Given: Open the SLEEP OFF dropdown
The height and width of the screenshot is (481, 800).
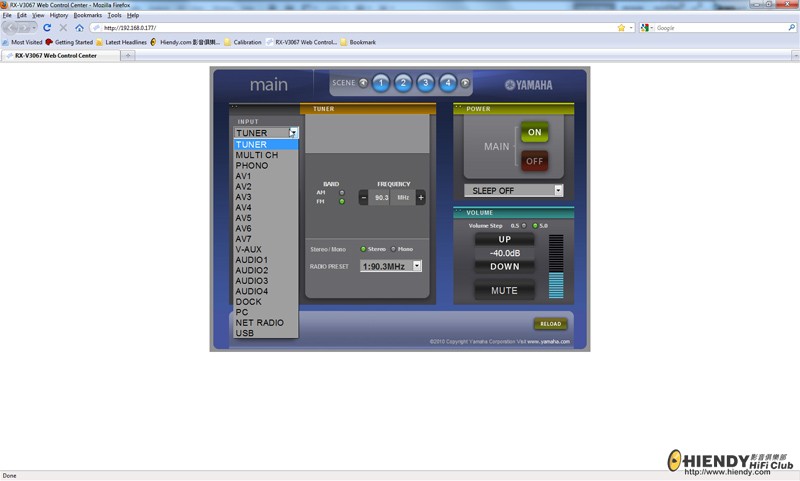Looking at the screenshot, I should pyautogui.click(x=514, y=190).
